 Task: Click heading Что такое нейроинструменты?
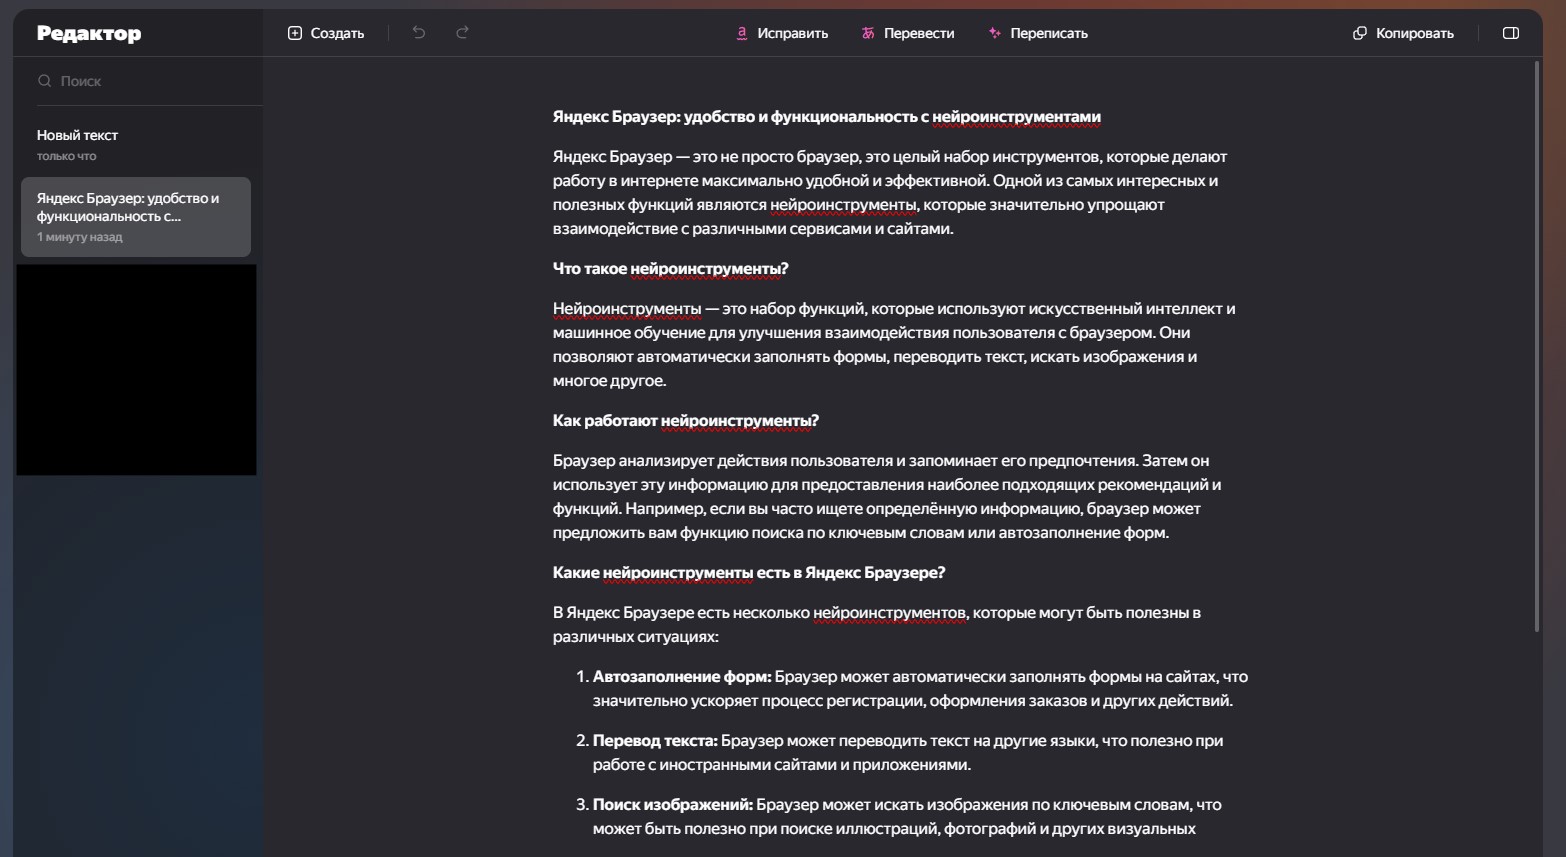[x=670, y=269]
